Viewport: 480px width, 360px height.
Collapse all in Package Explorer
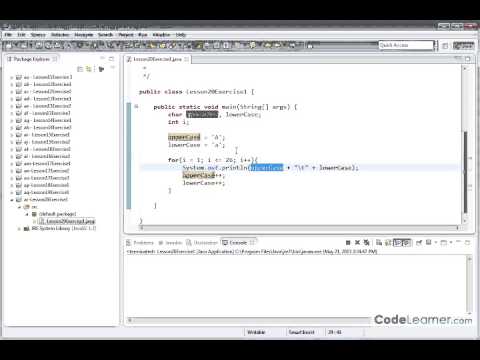pos(80,69)
